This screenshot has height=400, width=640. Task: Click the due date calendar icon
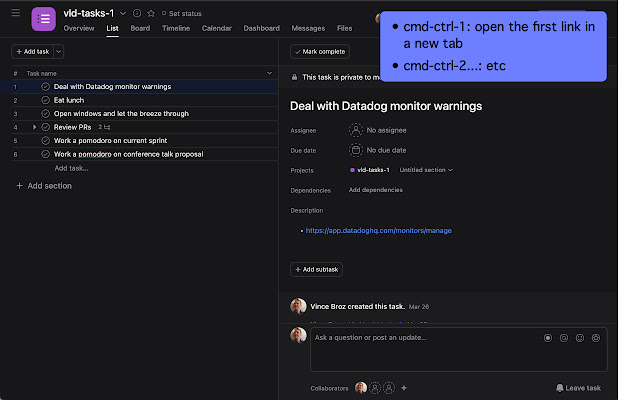click(356, 150)
